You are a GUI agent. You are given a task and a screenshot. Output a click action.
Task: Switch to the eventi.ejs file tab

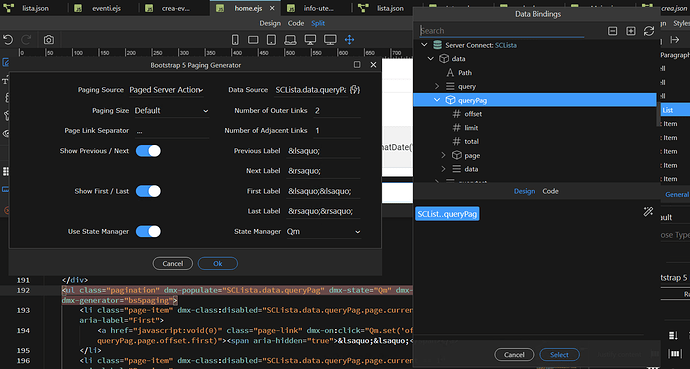click(x=100, y=8)
